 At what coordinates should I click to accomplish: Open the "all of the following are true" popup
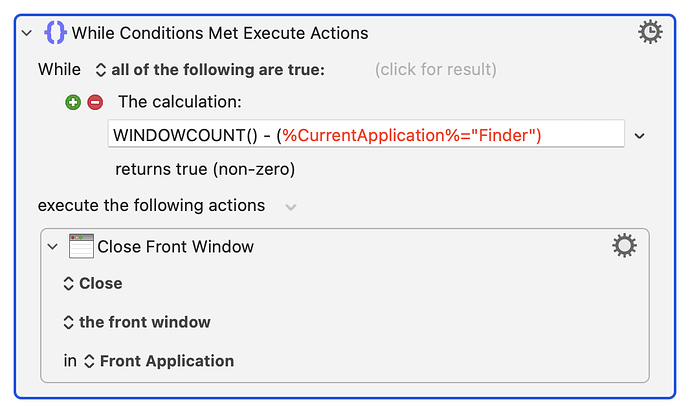coord(209,70)
